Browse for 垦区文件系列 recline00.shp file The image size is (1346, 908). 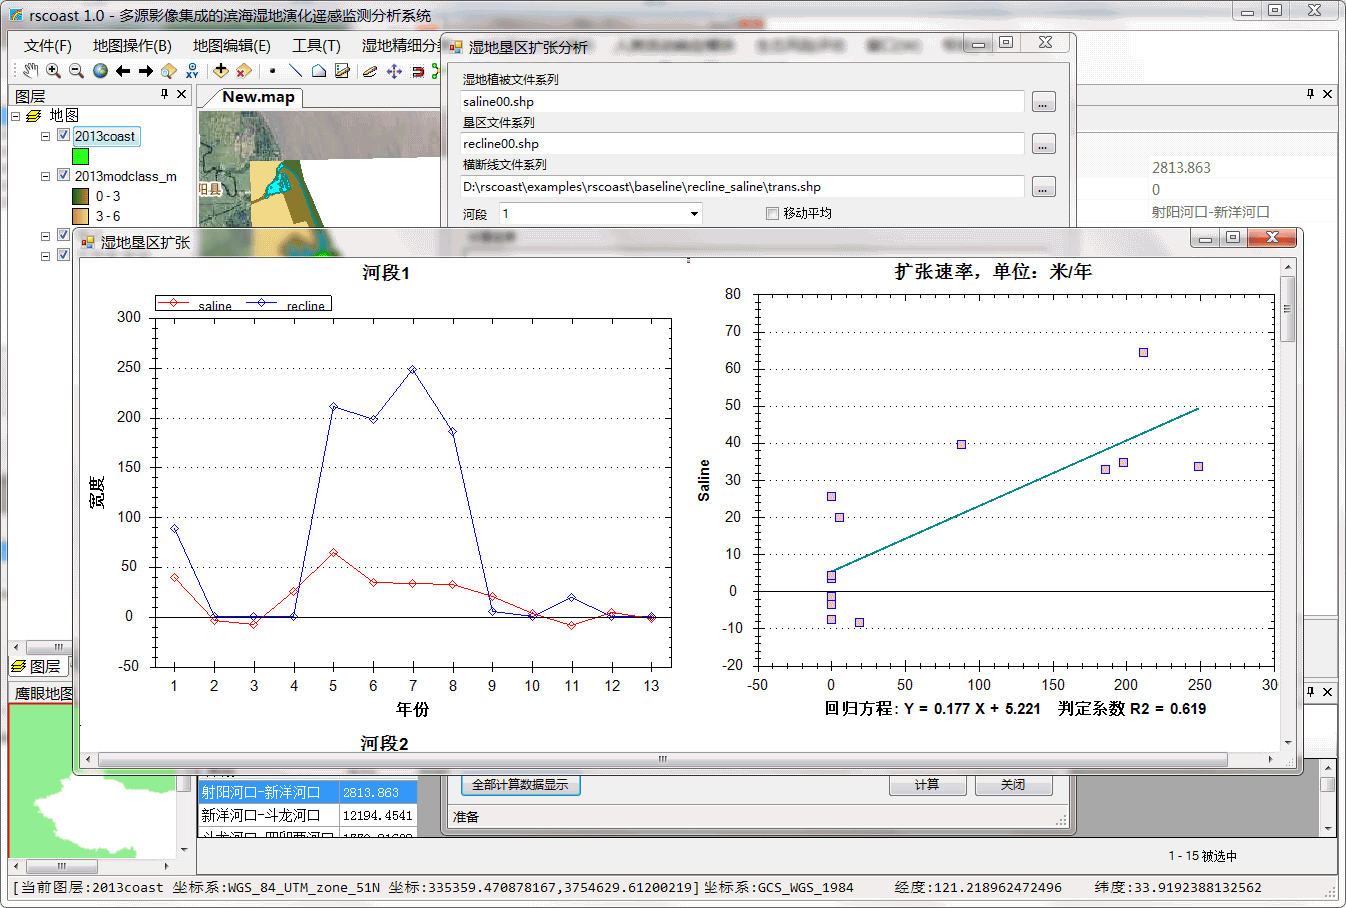pyautogui.click(x=1043, y=144)
